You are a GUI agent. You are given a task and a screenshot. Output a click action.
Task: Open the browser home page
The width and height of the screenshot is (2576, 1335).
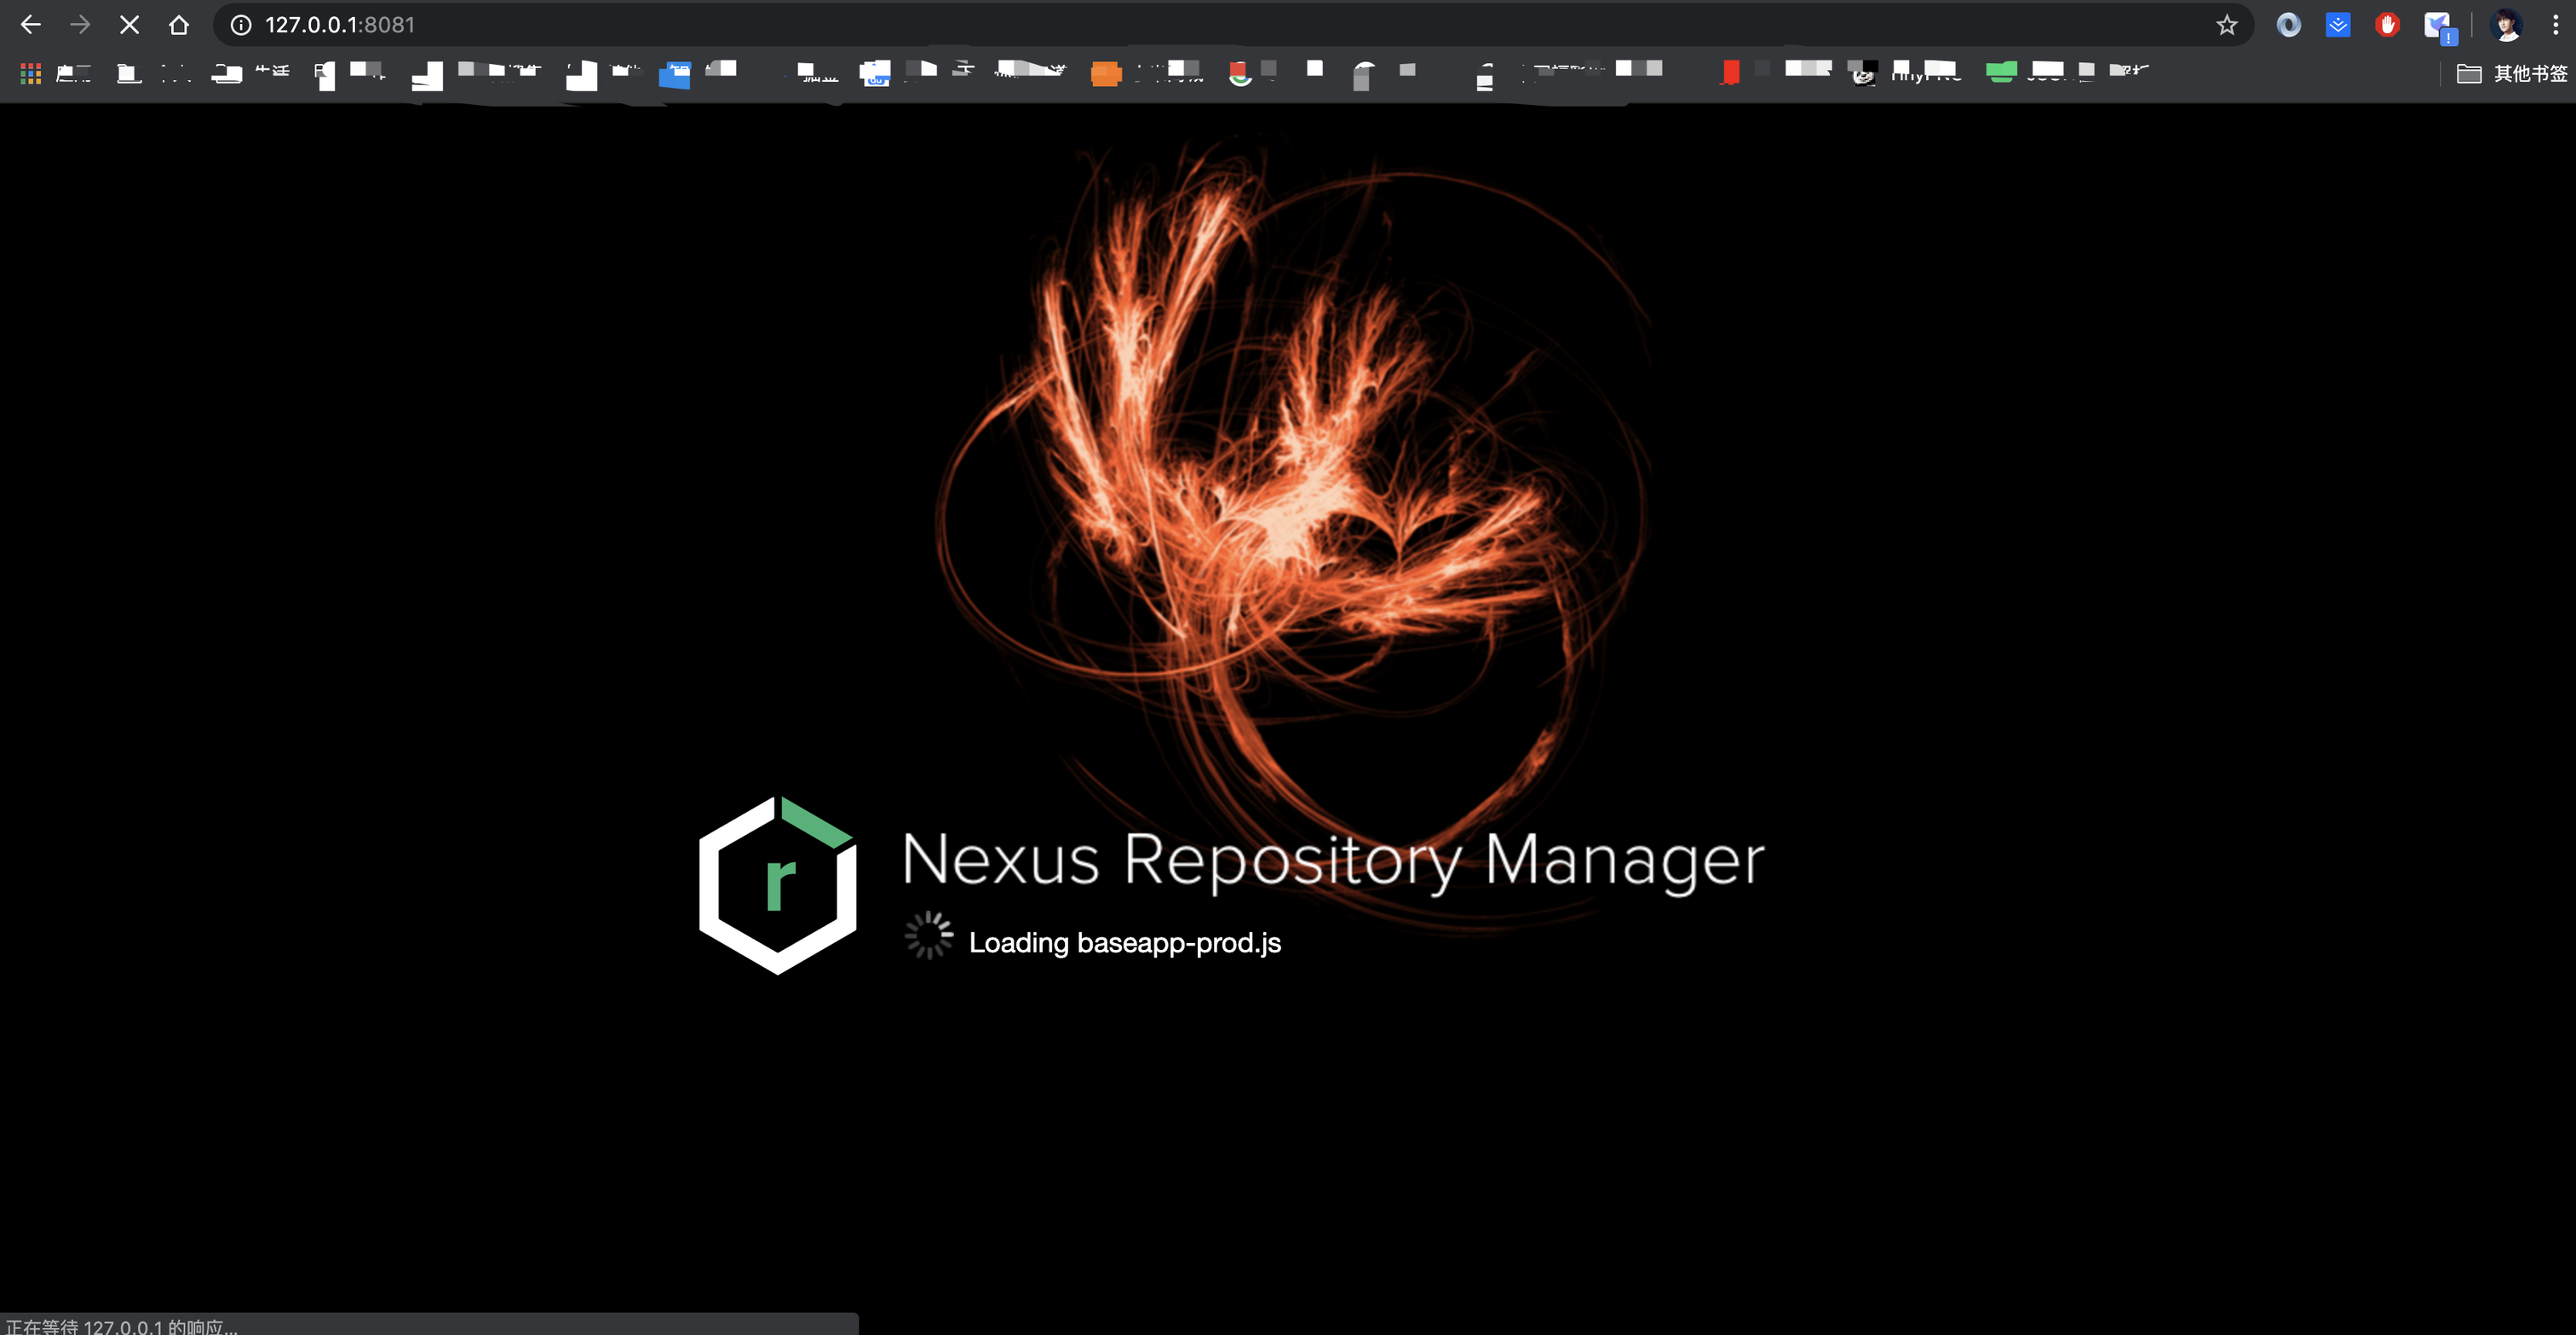click(178, 25)
